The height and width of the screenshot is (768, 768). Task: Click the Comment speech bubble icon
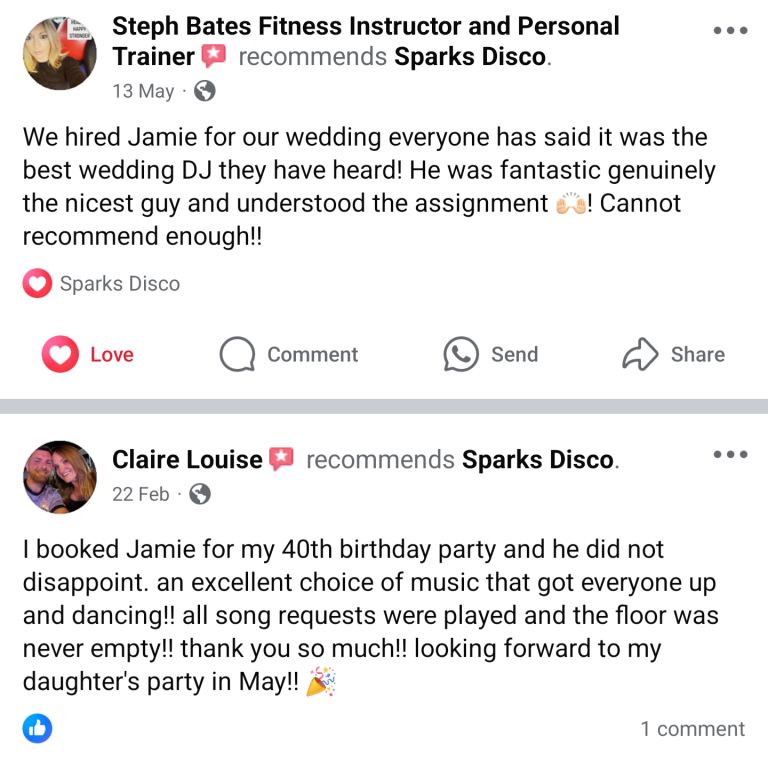[x=237, y=354]
